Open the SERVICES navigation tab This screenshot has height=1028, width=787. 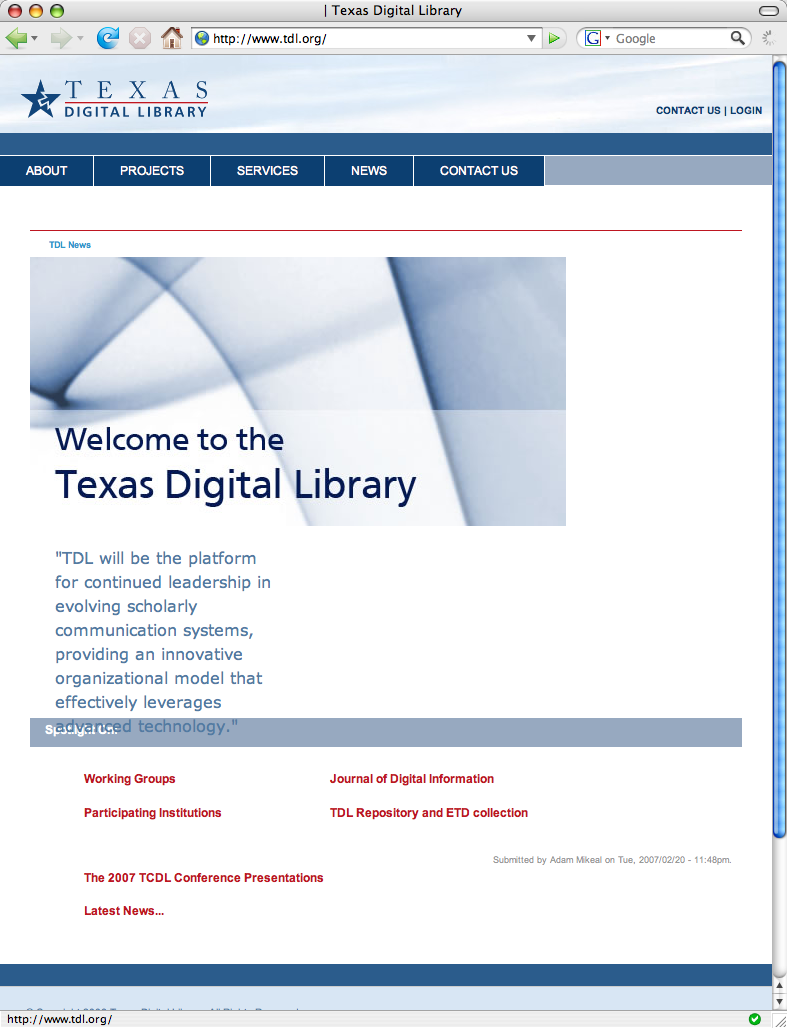pos(267,170)
